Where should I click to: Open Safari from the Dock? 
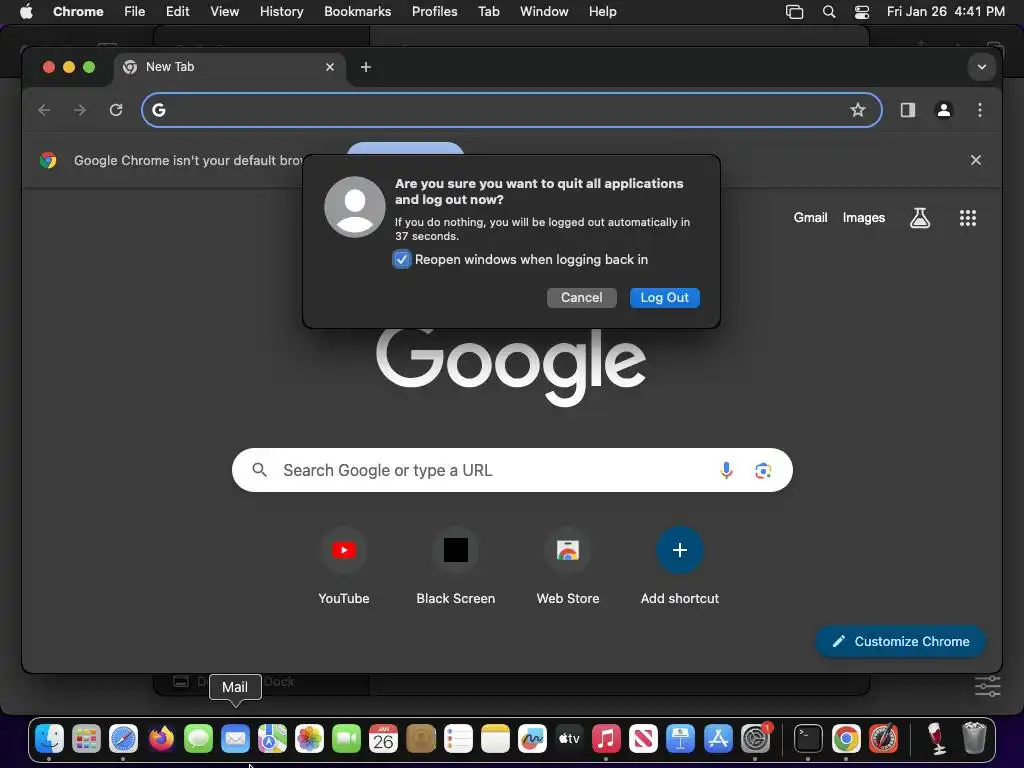123,739
